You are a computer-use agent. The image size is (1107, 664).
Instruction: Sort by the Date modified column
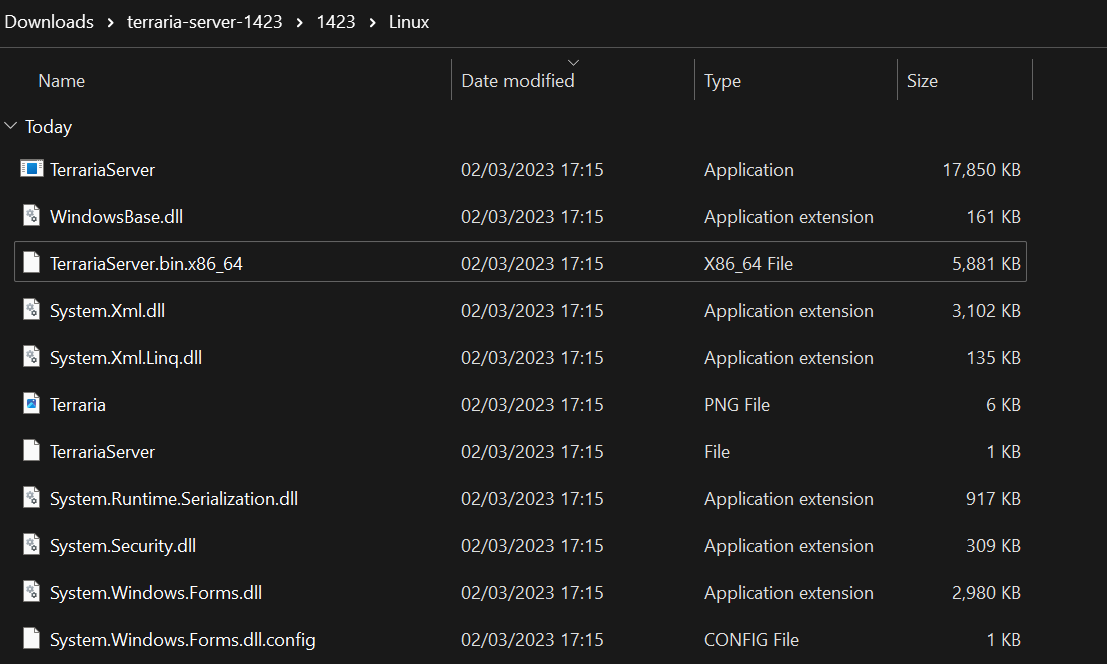(517, 81)
